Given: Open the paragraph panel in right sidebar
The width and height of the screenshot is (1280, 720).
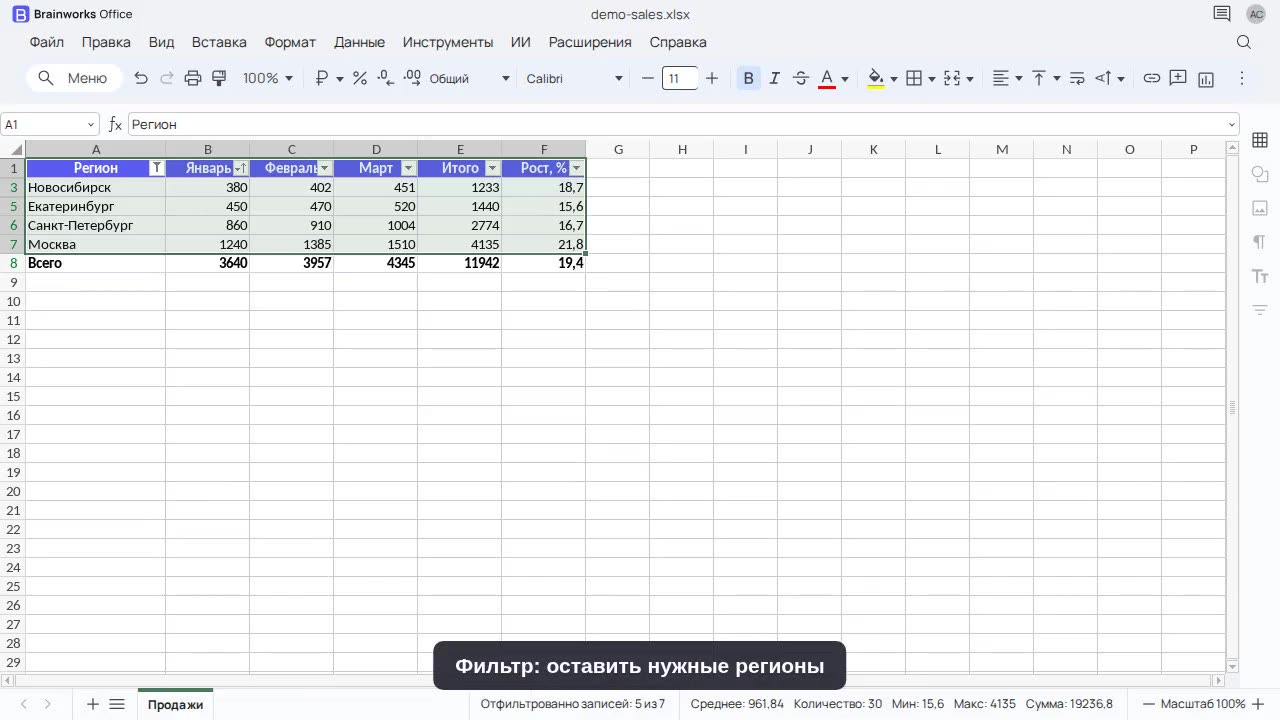Looking at the screenshot, I should click(x=1260, y=242).
